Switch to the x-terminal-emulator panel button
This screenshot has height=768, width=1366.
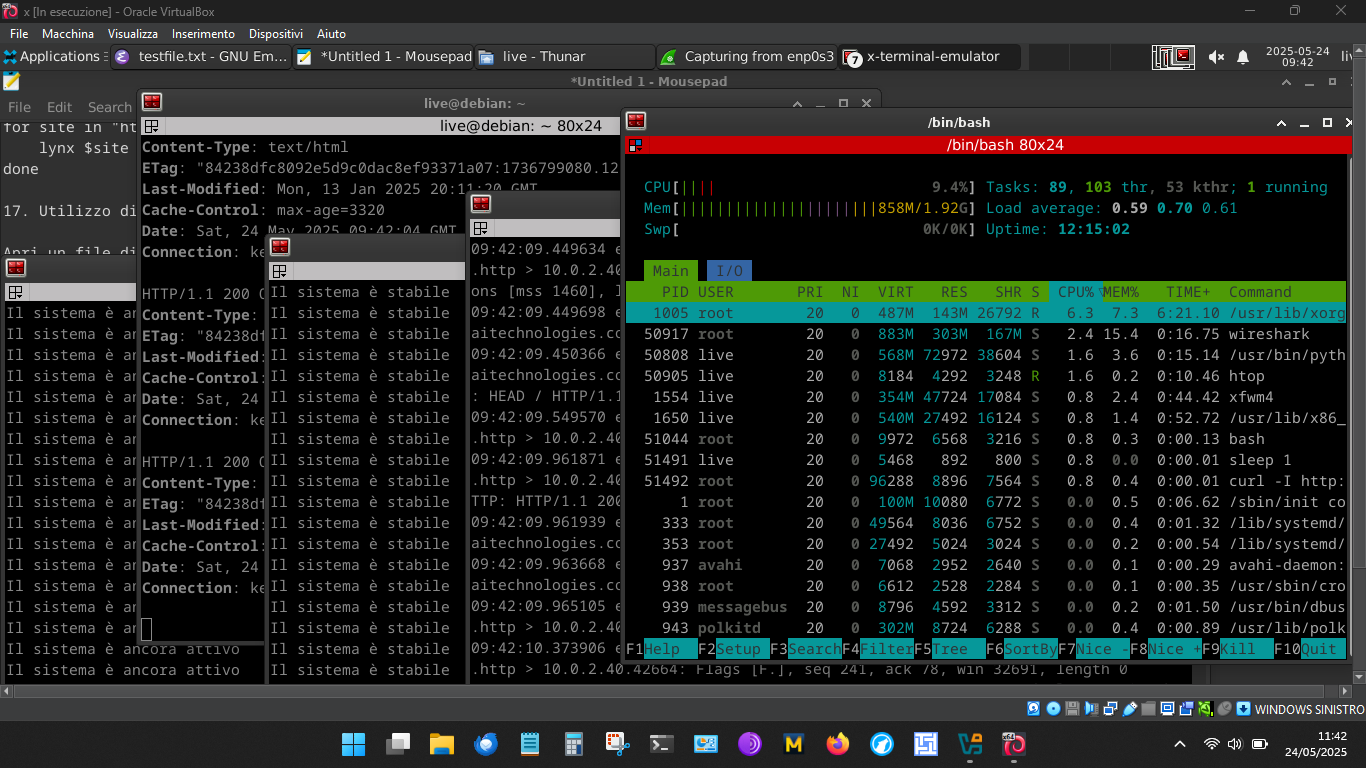pyautogui.click(x=929, y=57)
